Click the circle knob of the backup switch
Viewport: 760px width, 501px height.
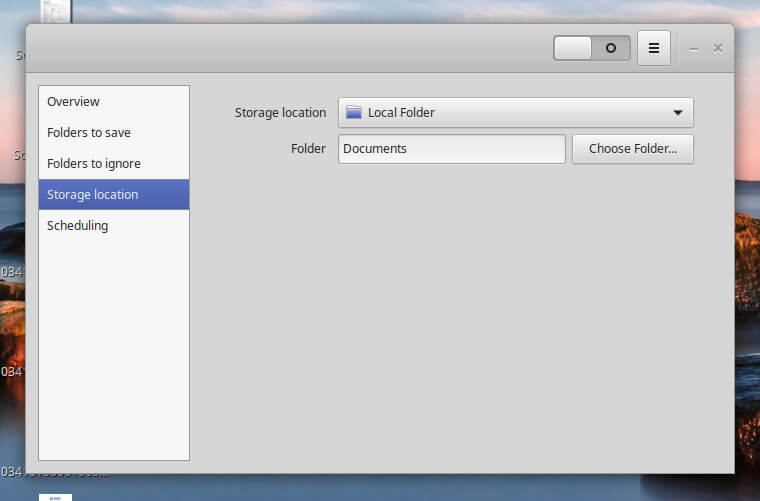[x=610, y=48]
